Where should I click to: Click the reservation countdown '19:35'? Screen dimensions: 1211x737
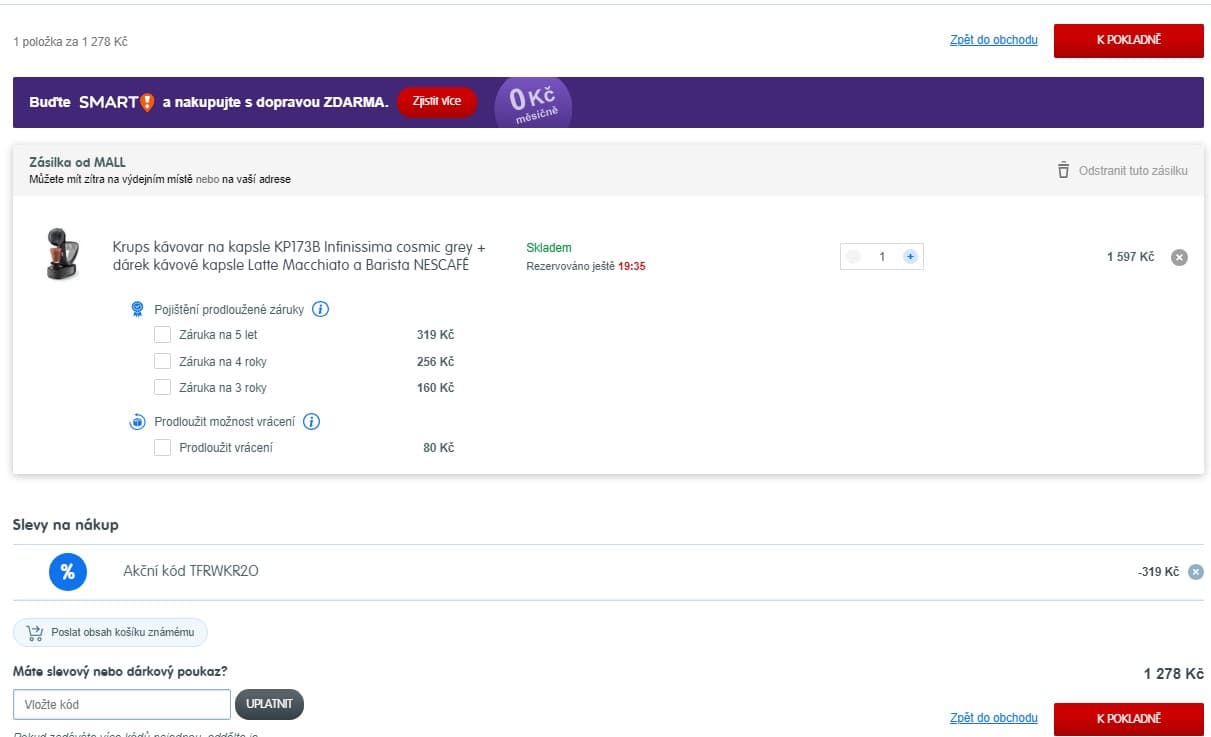631,267
